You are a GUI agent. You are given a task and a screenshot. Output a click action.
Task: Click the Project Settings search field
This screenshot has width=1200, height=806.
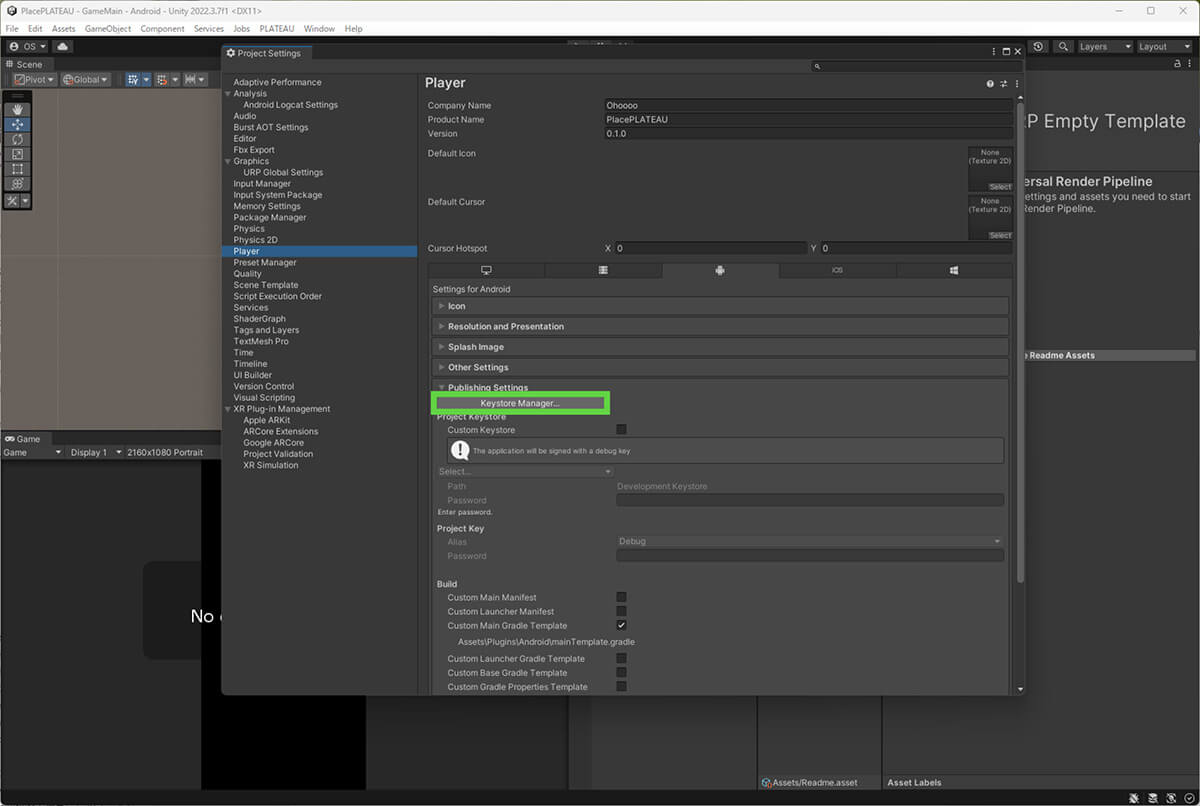(x=916, y=66)
